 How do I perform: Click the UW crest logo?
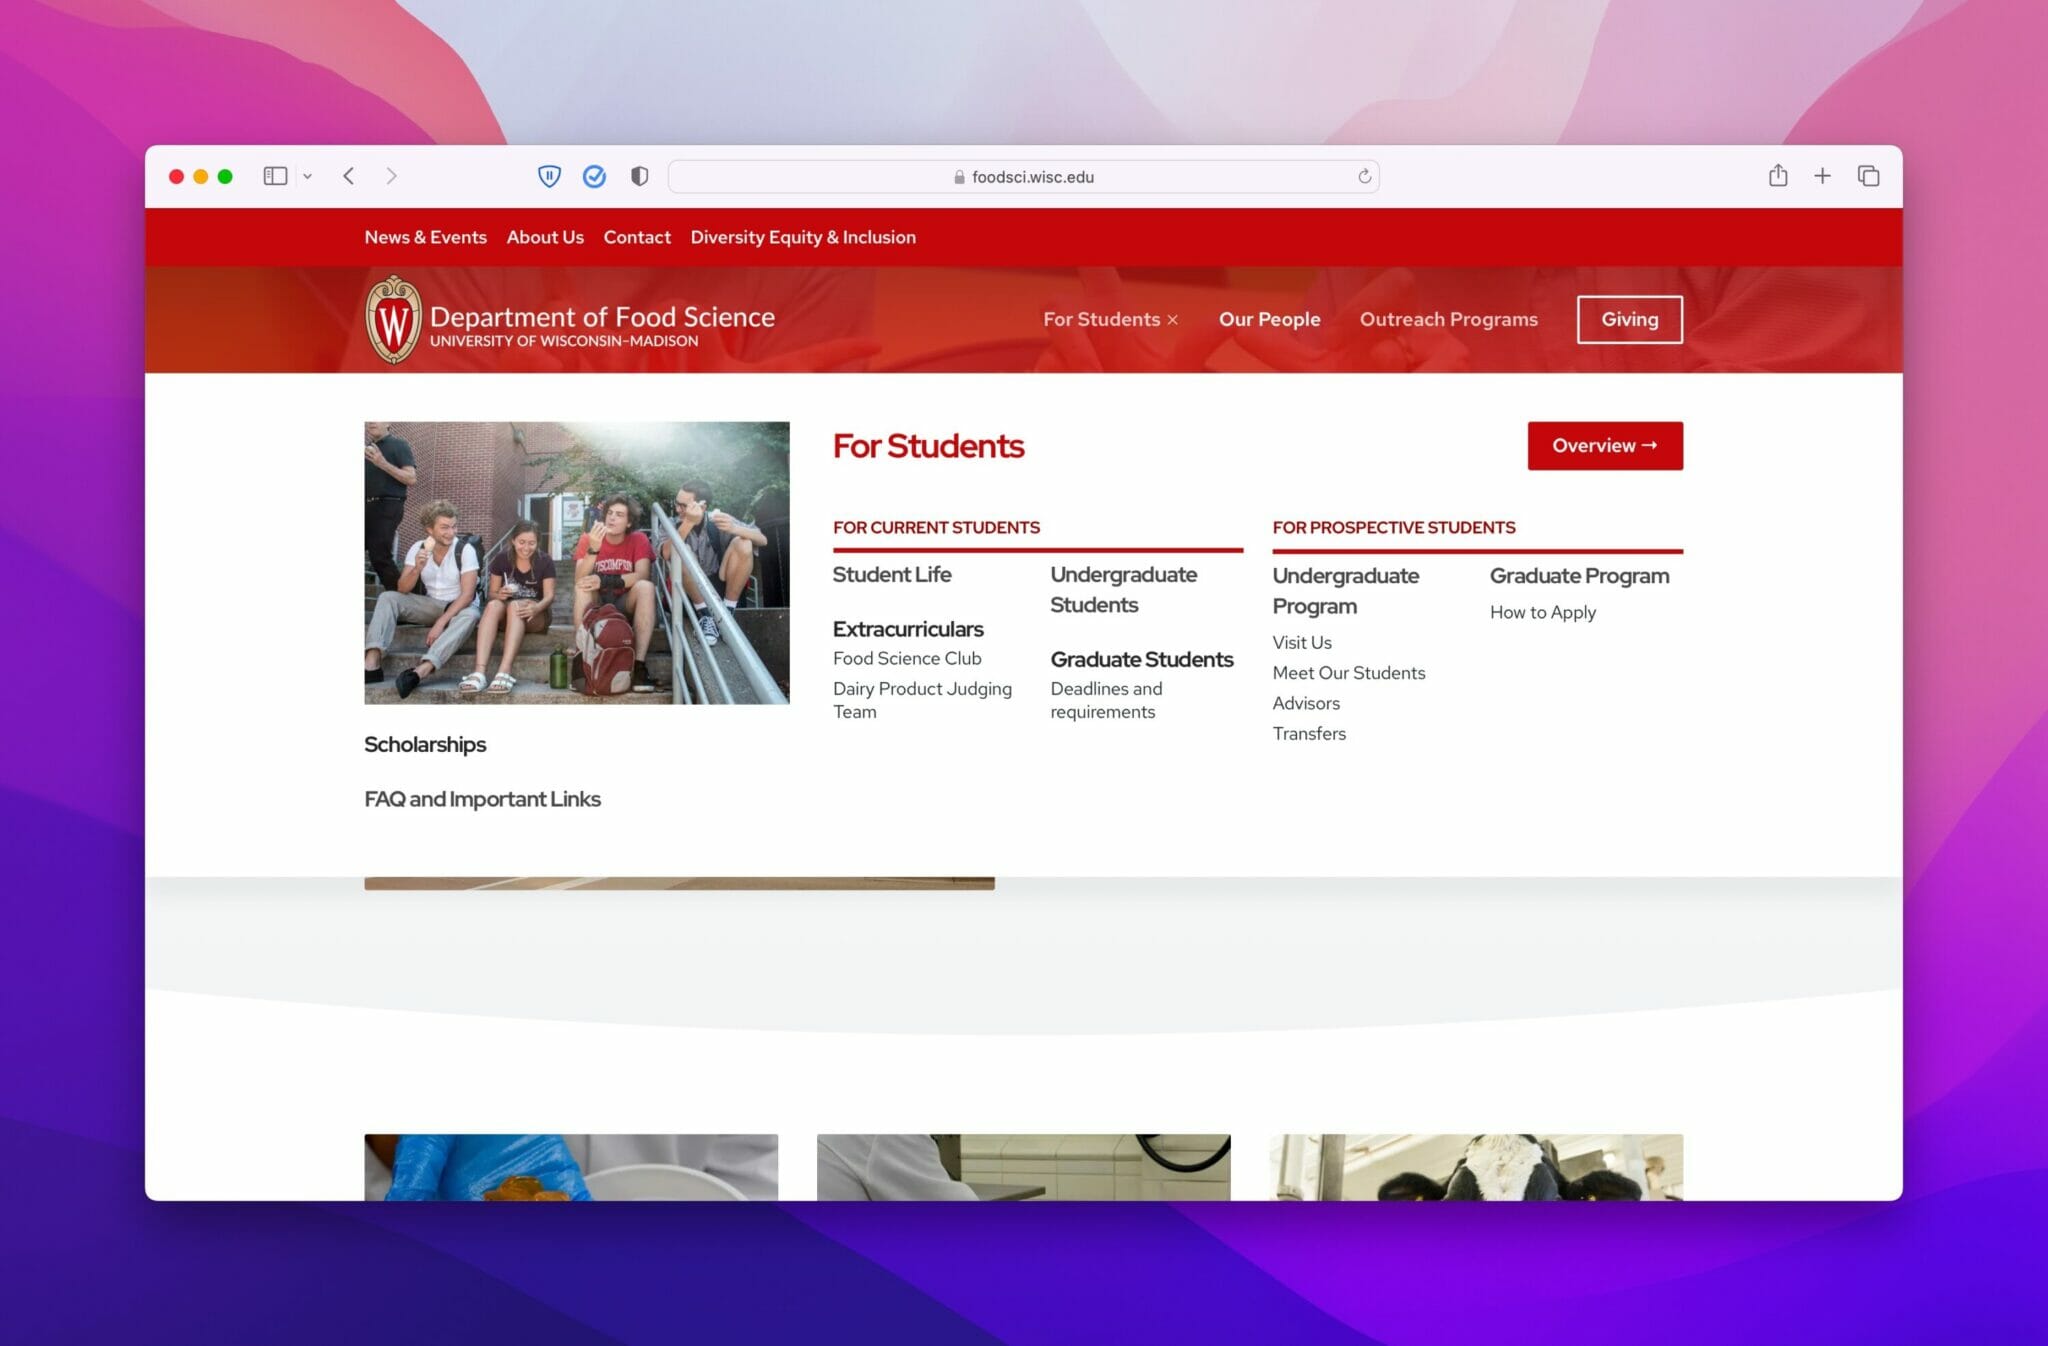[393, 320]
